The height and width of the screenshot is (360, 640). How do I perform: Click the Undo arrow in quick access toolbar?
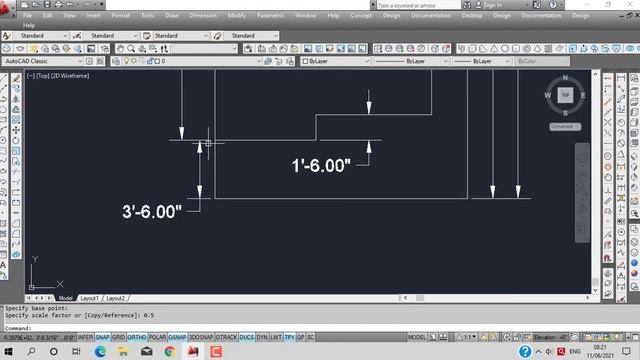click(69, 5)
